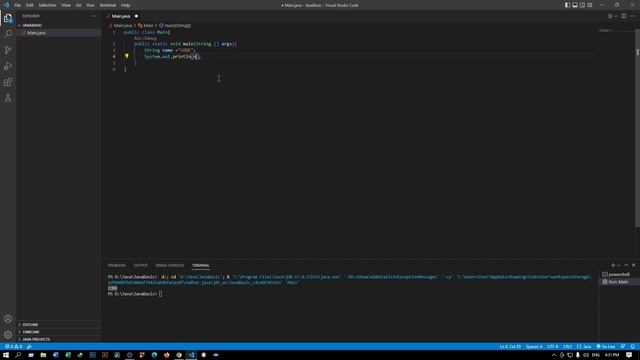Viewport: 640px width, 360px height.
Task: Open the Go menu
Action: click(x=79, y=5)
